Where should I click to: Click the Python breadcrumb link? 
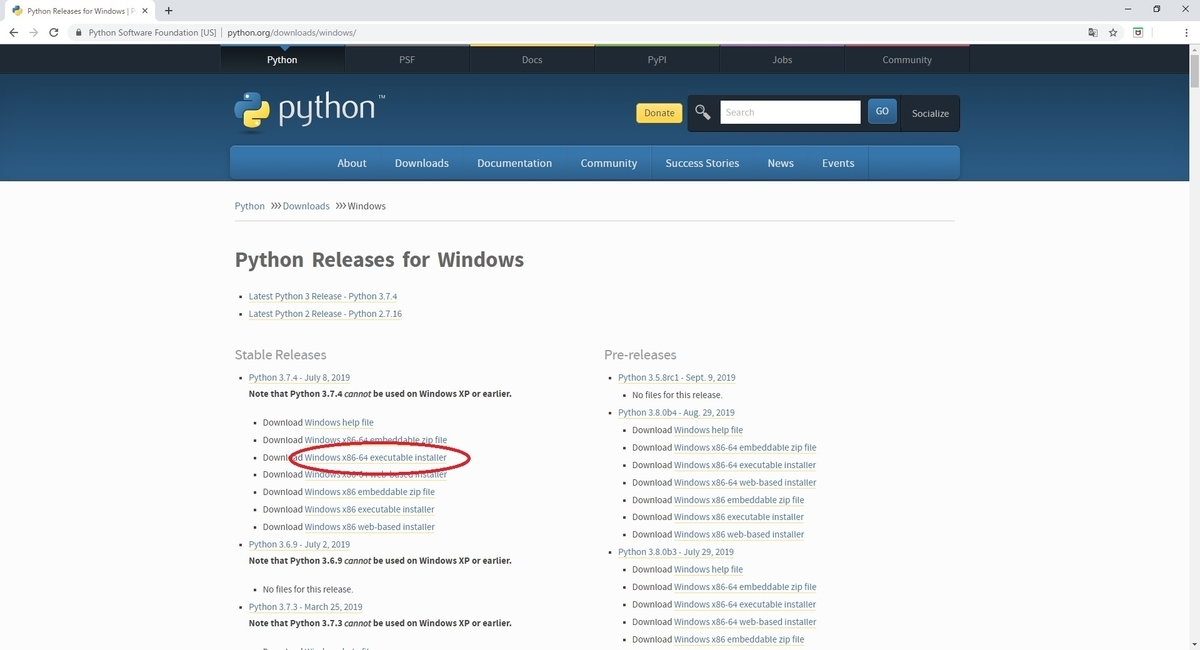click(x=250, y=206)
